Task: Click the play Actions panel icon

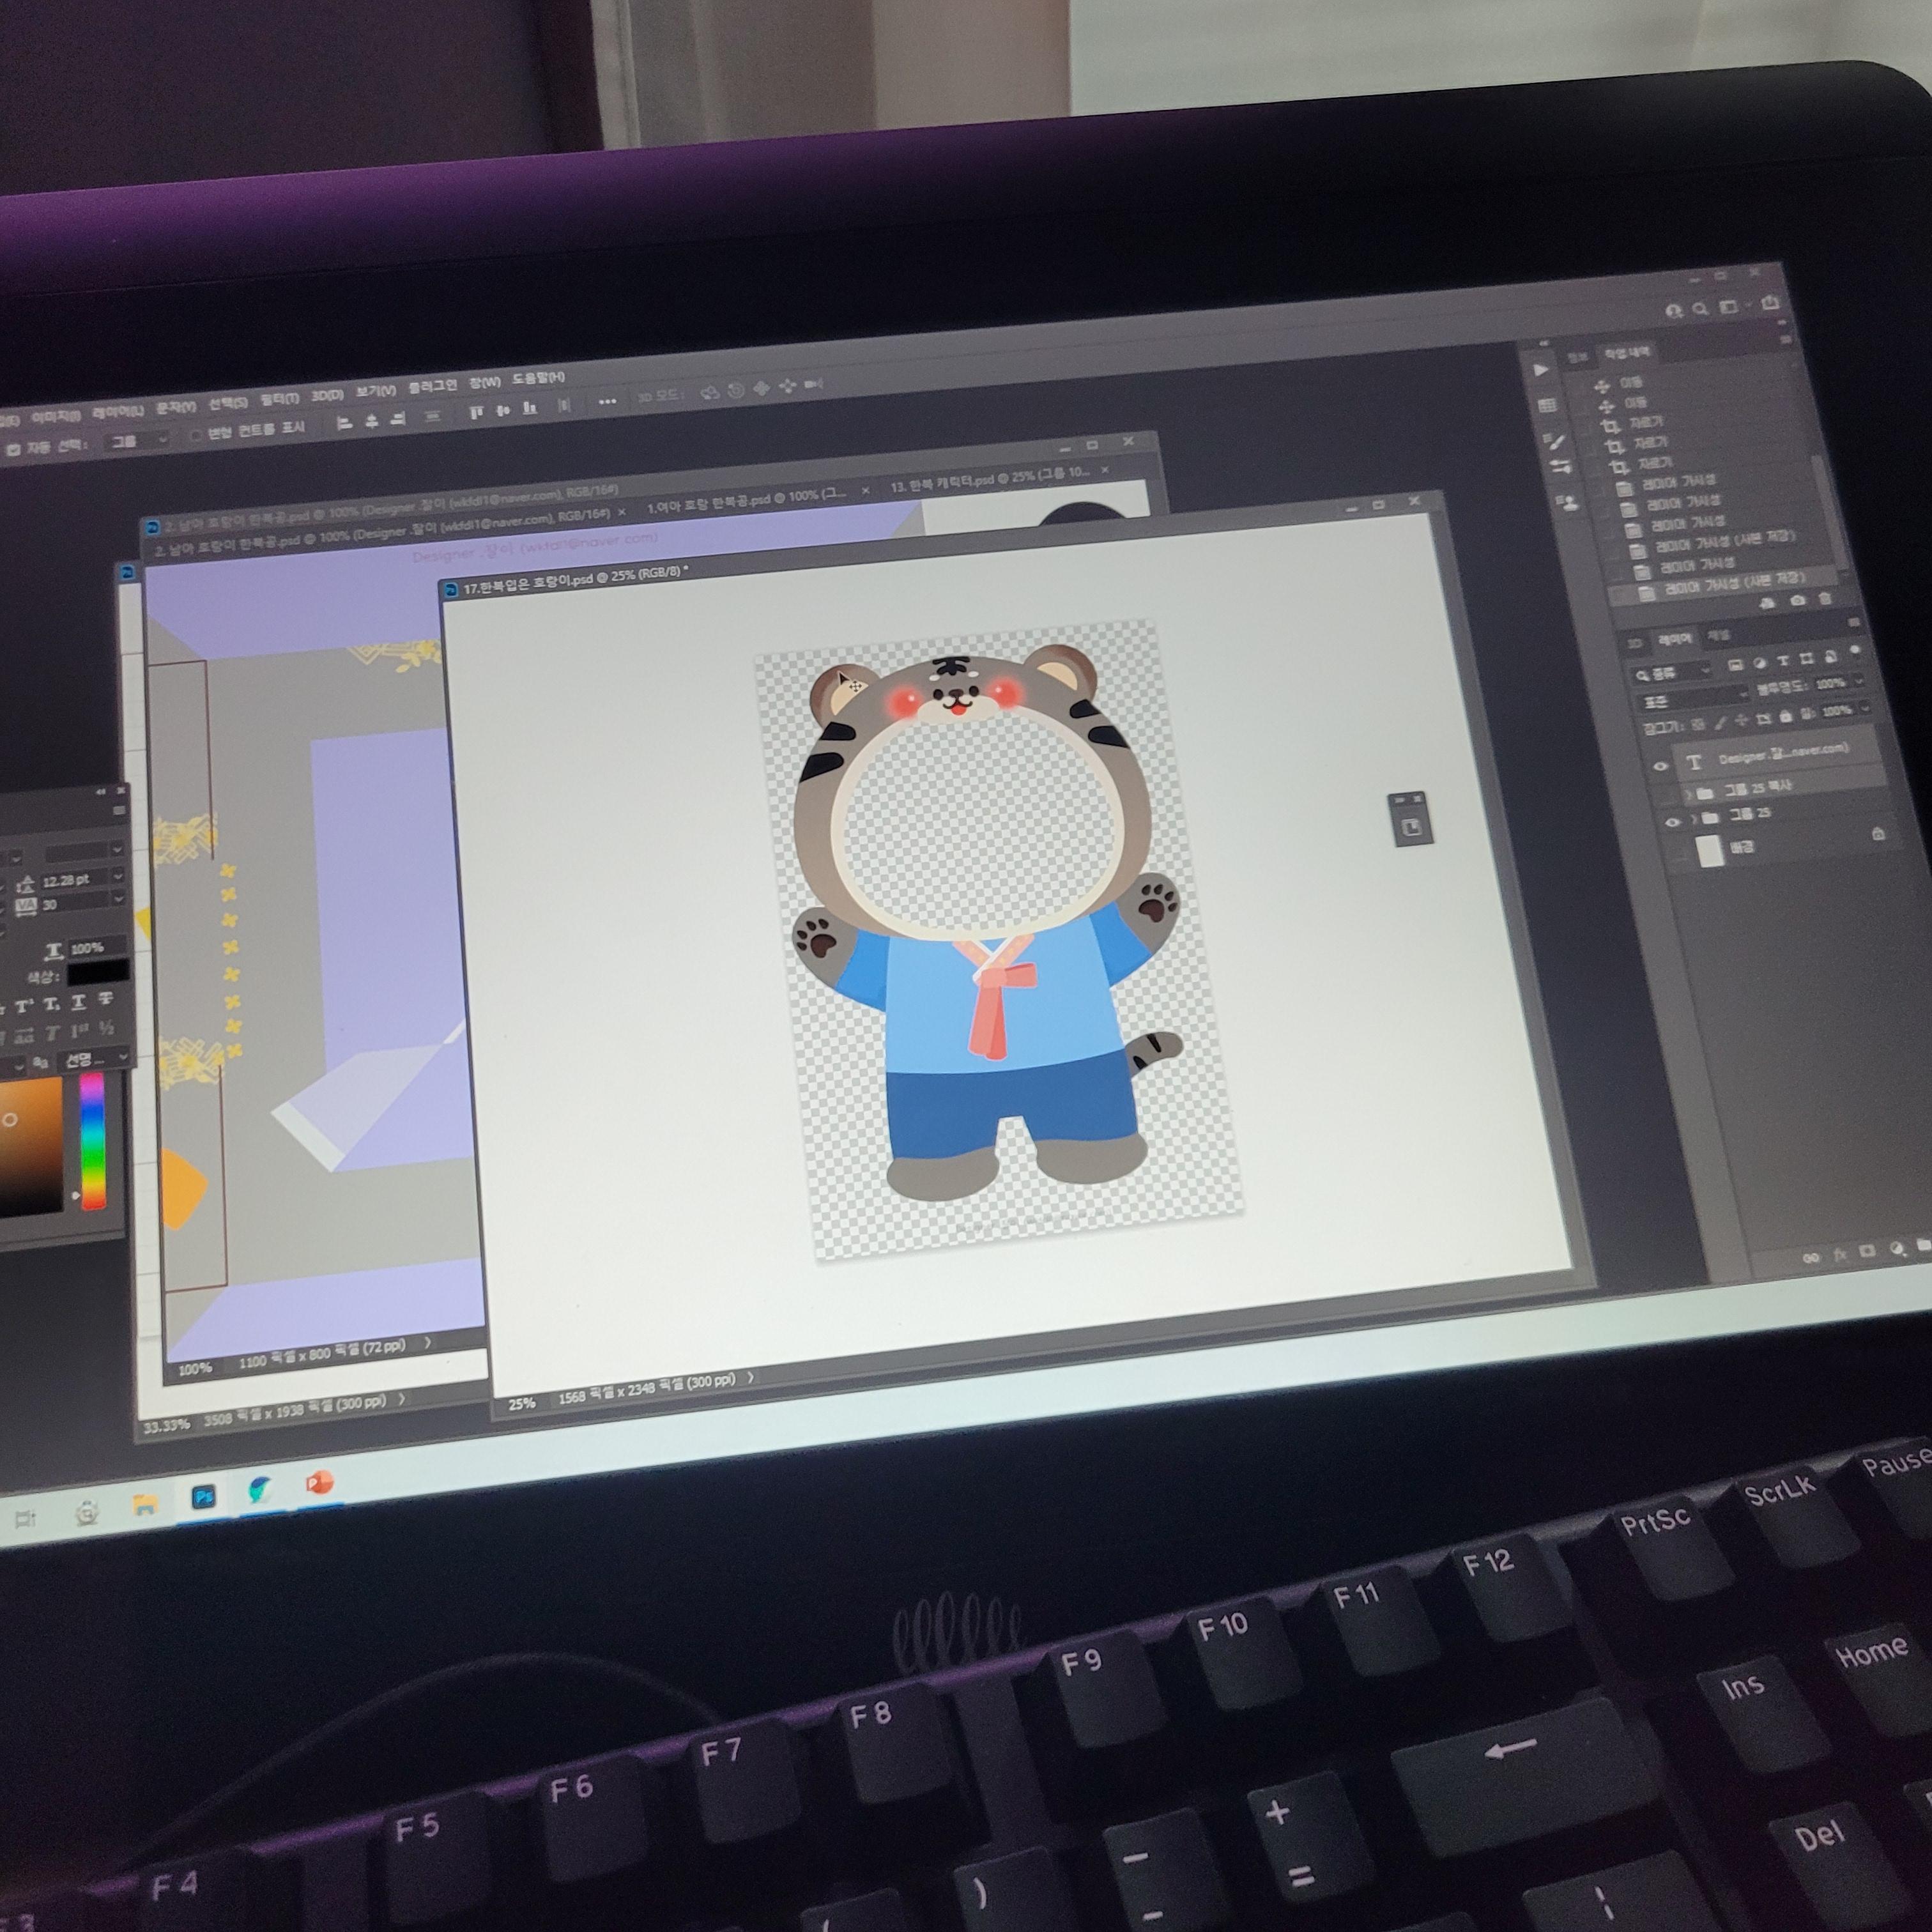Action: 1541,370
